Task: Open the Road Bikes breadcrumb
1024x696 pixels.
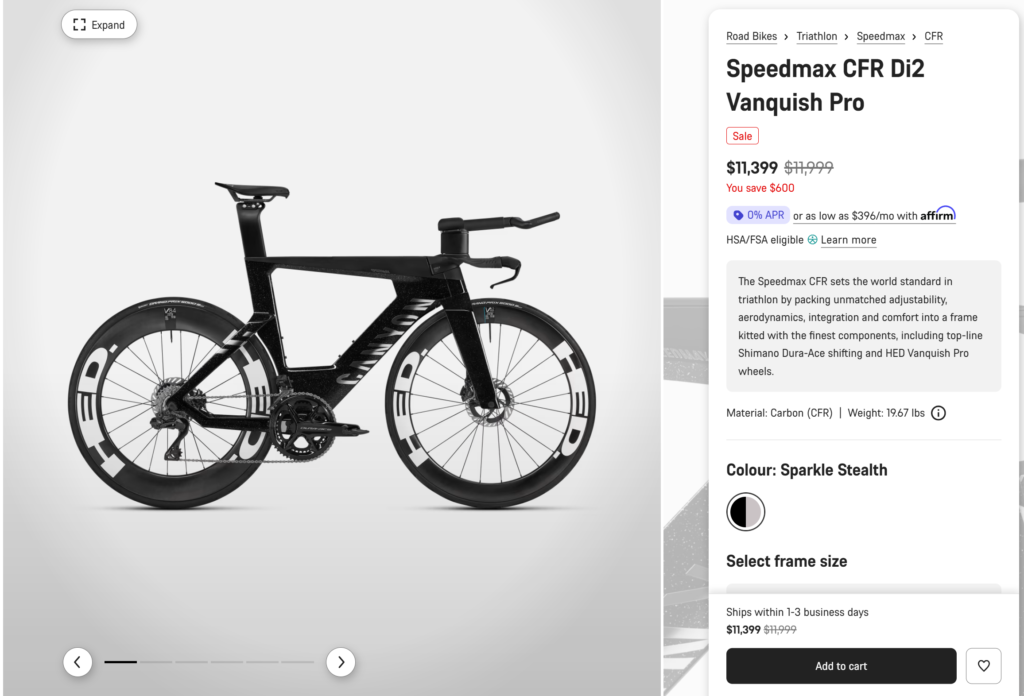Action: click(x=751, y=37)
